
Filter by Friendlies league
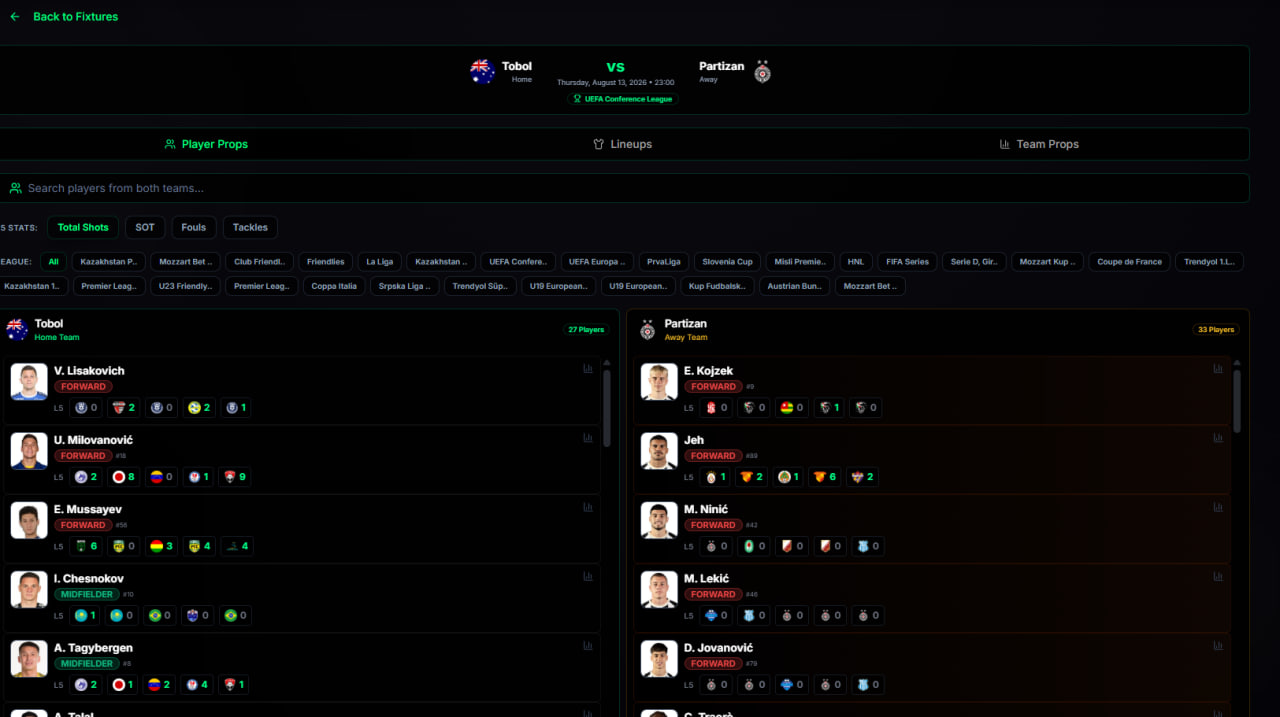tap(325, 262)
